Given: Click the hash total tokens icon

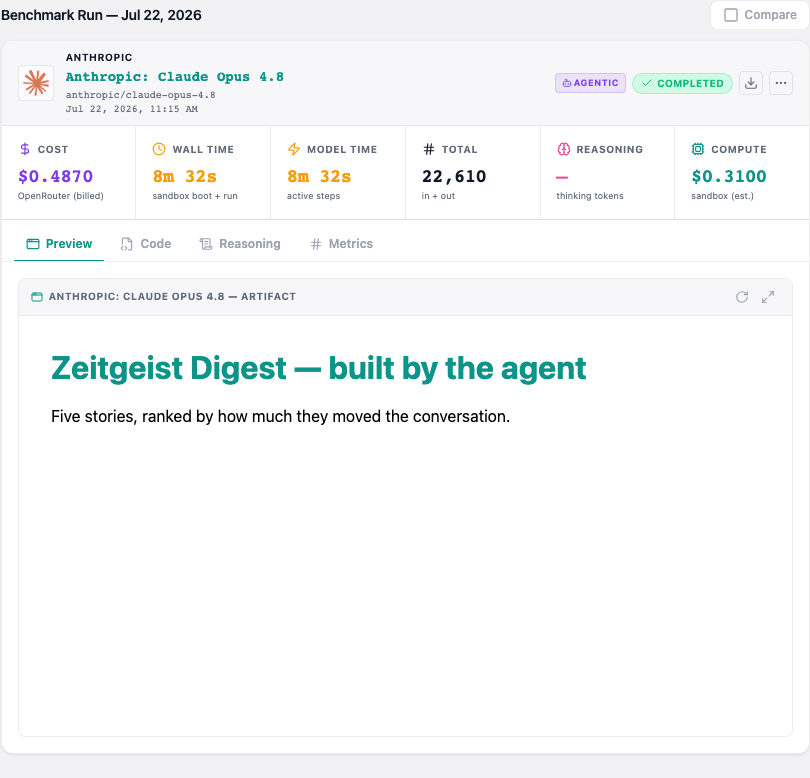Looking at the screenshot, I should pyautogui.click(x=429, y=149).
